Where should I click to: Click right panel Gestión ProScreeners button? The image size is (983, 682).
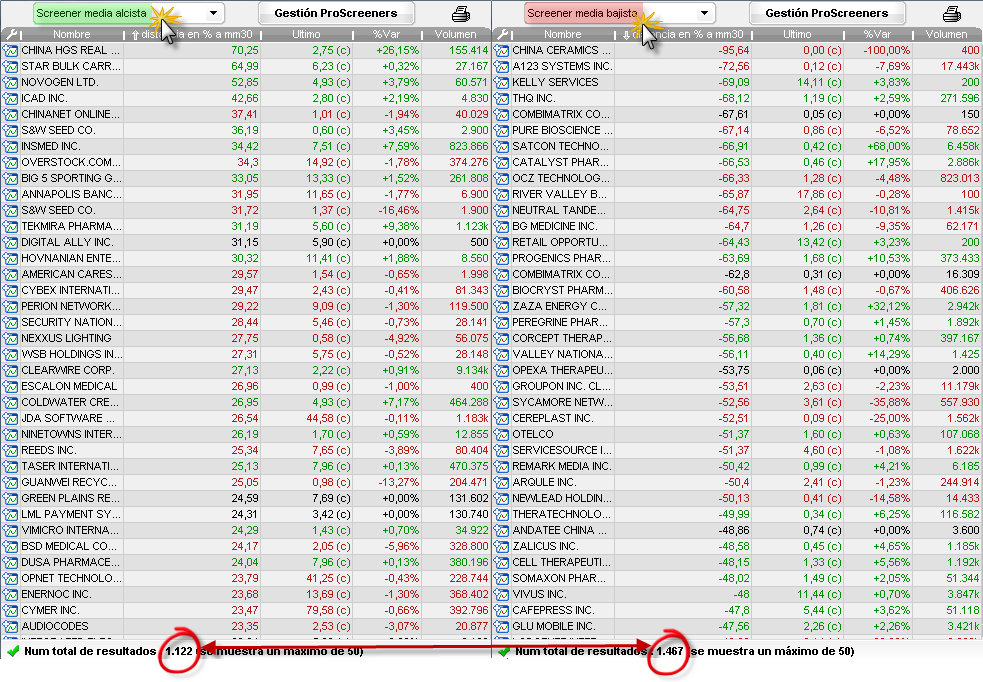[827, 13]
